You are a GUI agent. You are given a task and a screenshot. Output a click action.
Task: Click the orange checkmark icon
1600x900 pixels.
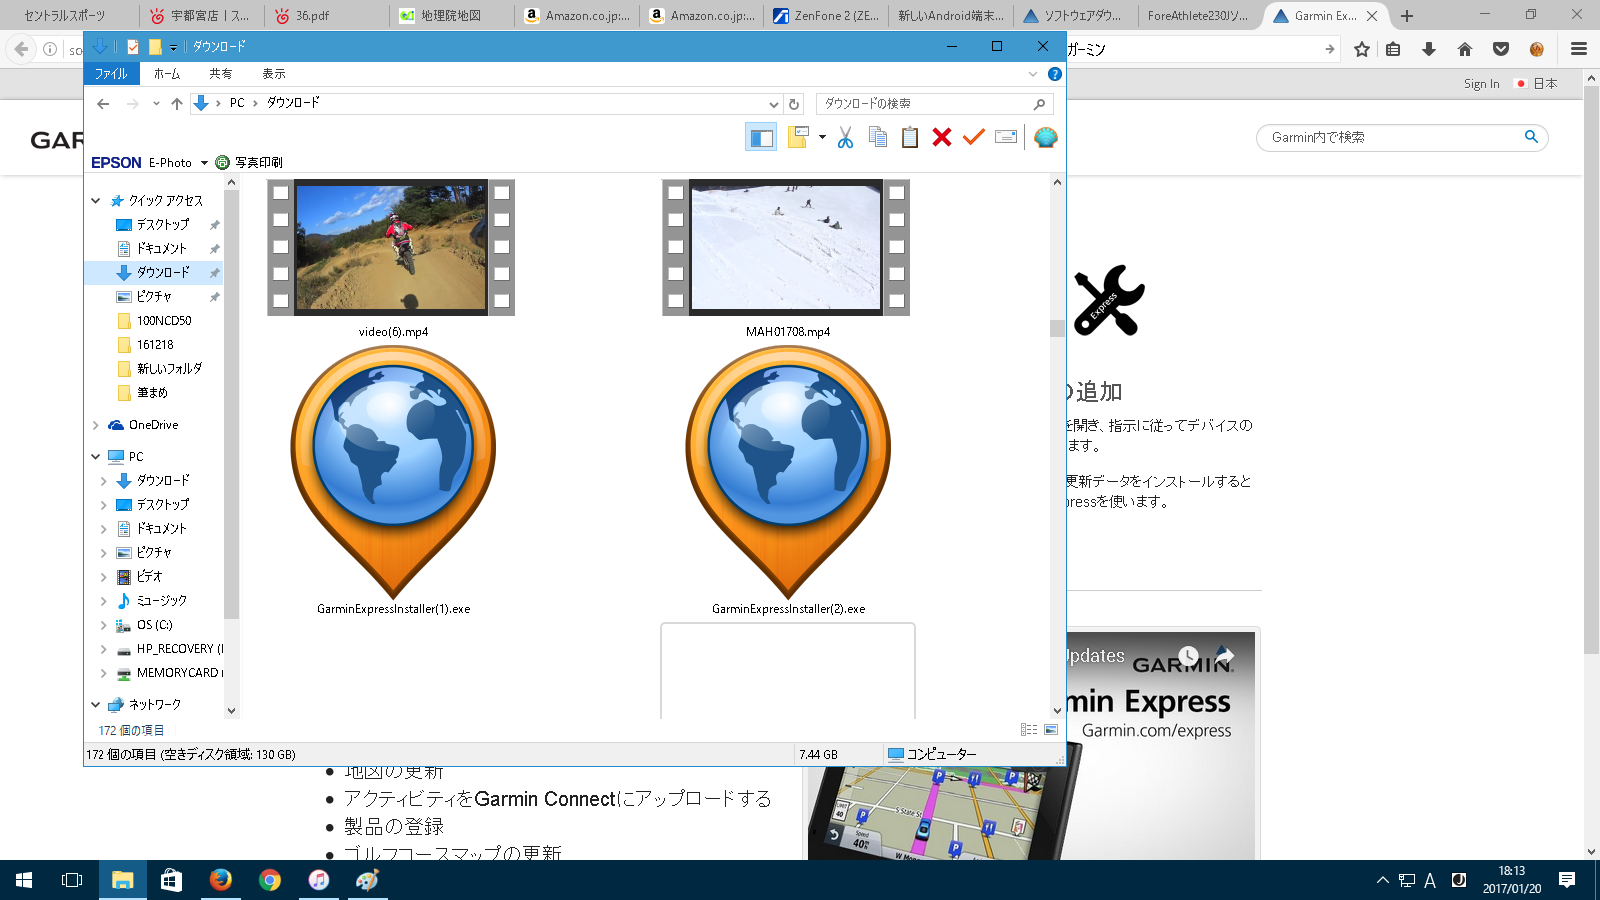coord(974,137)
